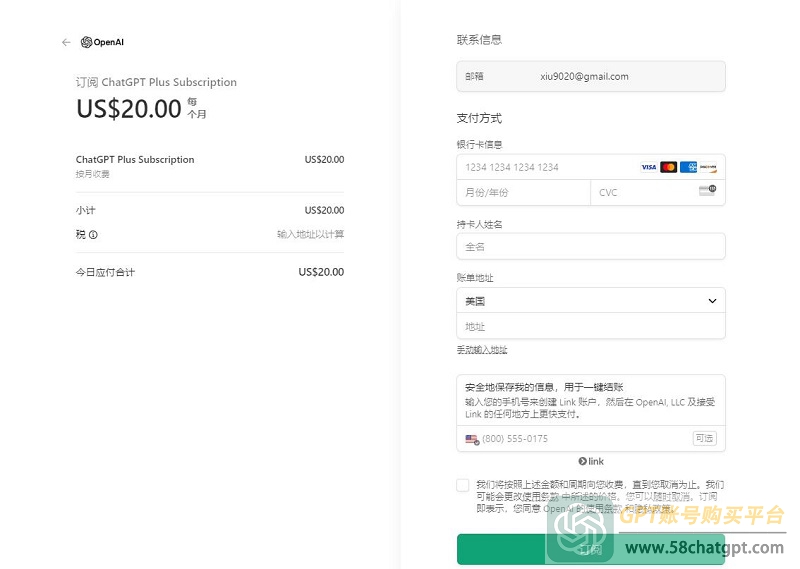800x569 pixels.
Task: Click the 今日应付合计 label
Action: (105, 272)
